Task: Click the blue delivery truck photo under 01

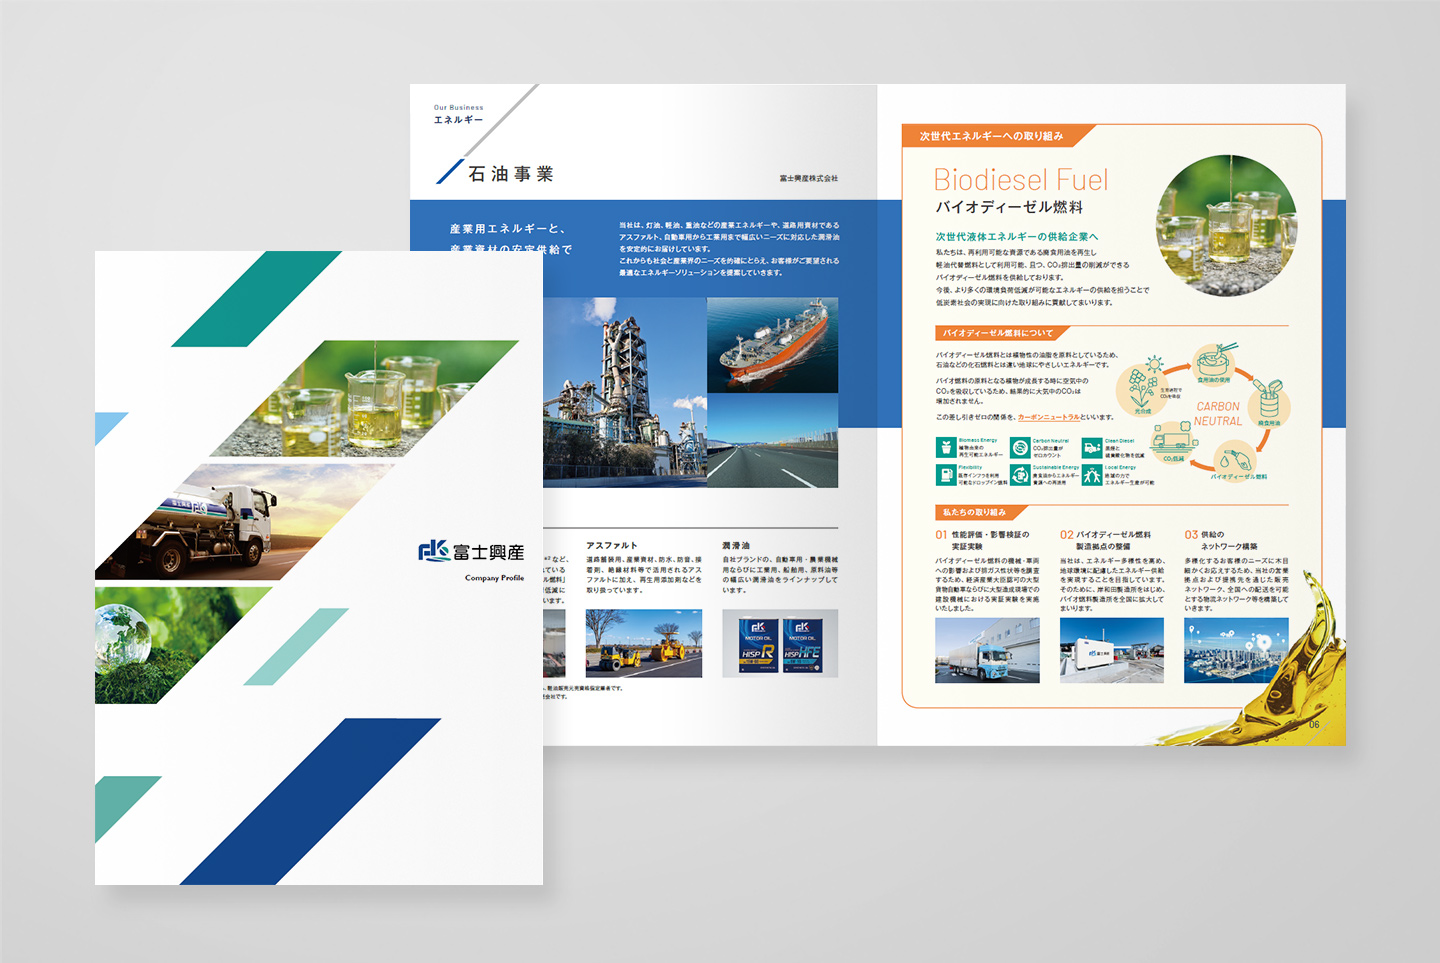Action: coord(987,650)
